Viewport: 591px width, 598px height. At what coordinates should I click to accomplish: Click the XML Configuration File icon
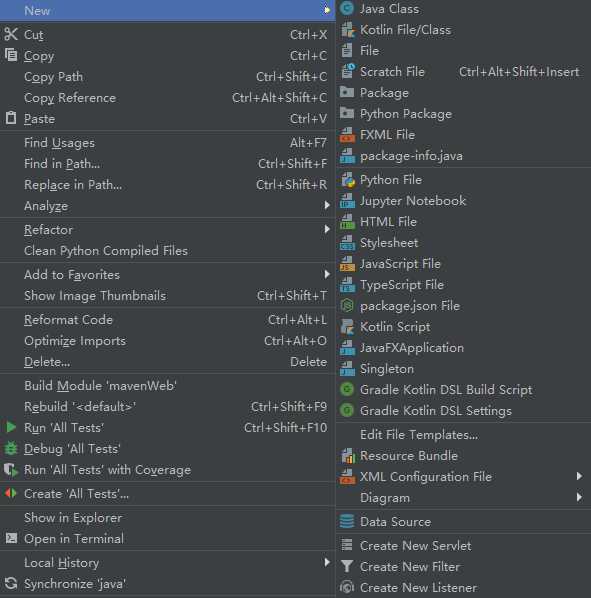coord(347,477)
